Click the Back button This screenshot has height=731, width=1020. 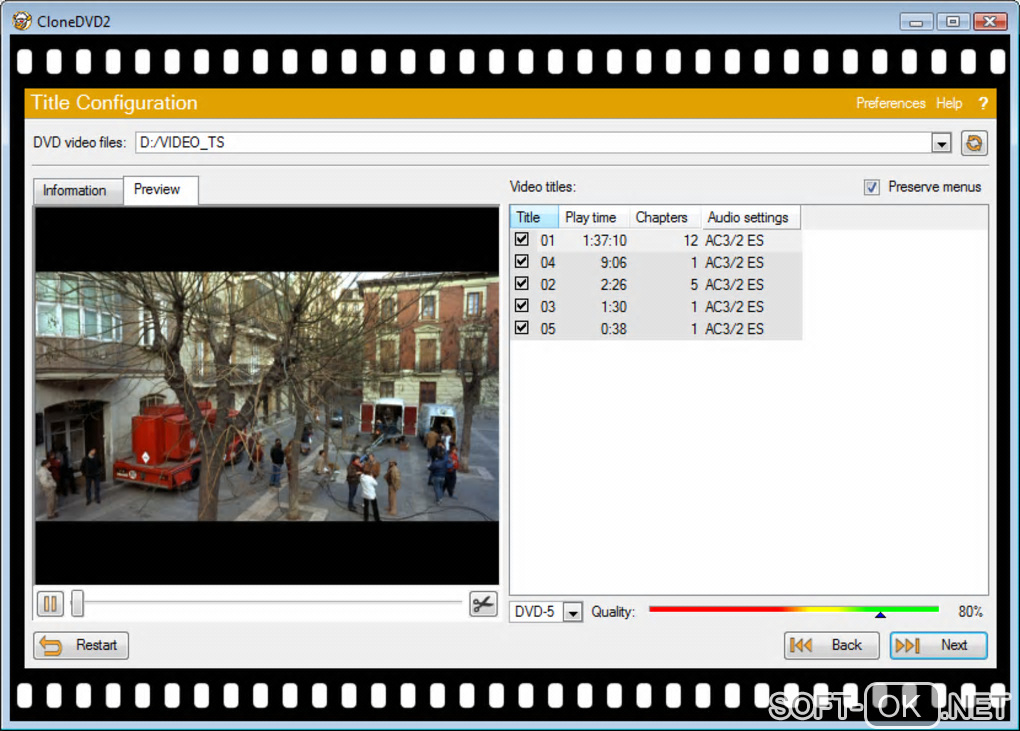coord(831,645)
